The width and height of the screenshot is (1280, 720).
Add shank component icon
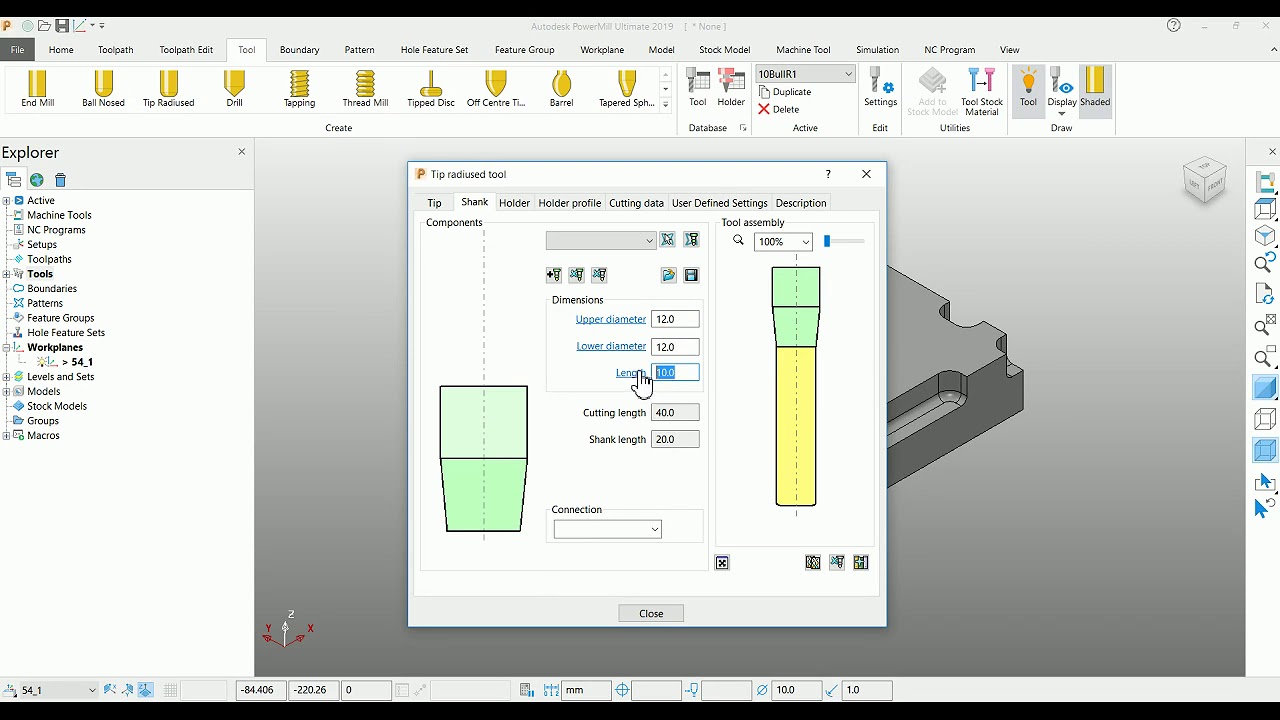(554, 275)
